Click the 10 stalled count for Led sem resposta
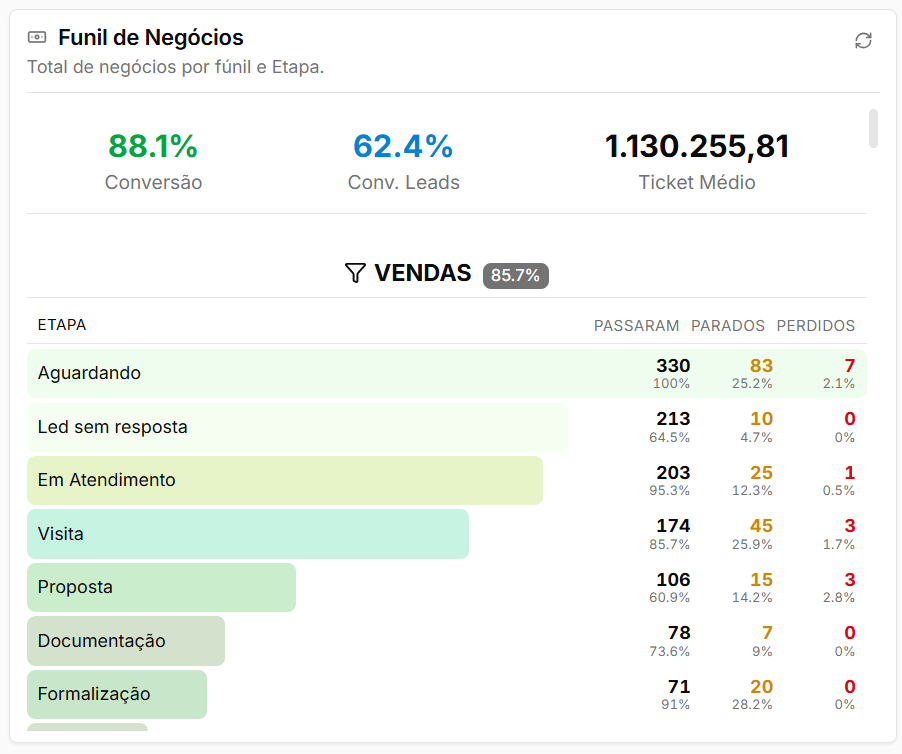 [761, 419]
